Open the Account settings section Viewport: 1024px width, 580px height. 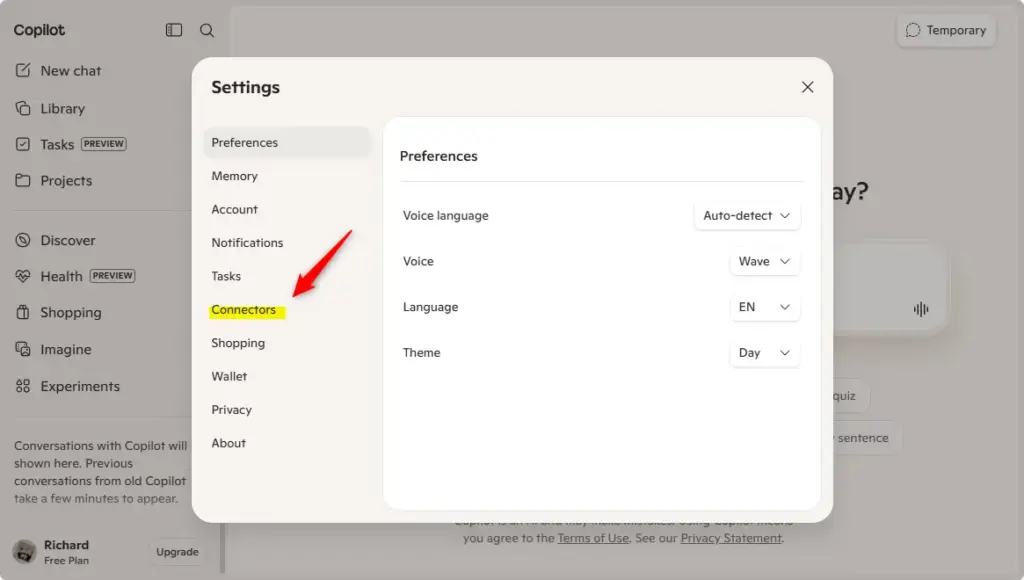[234, 209]
